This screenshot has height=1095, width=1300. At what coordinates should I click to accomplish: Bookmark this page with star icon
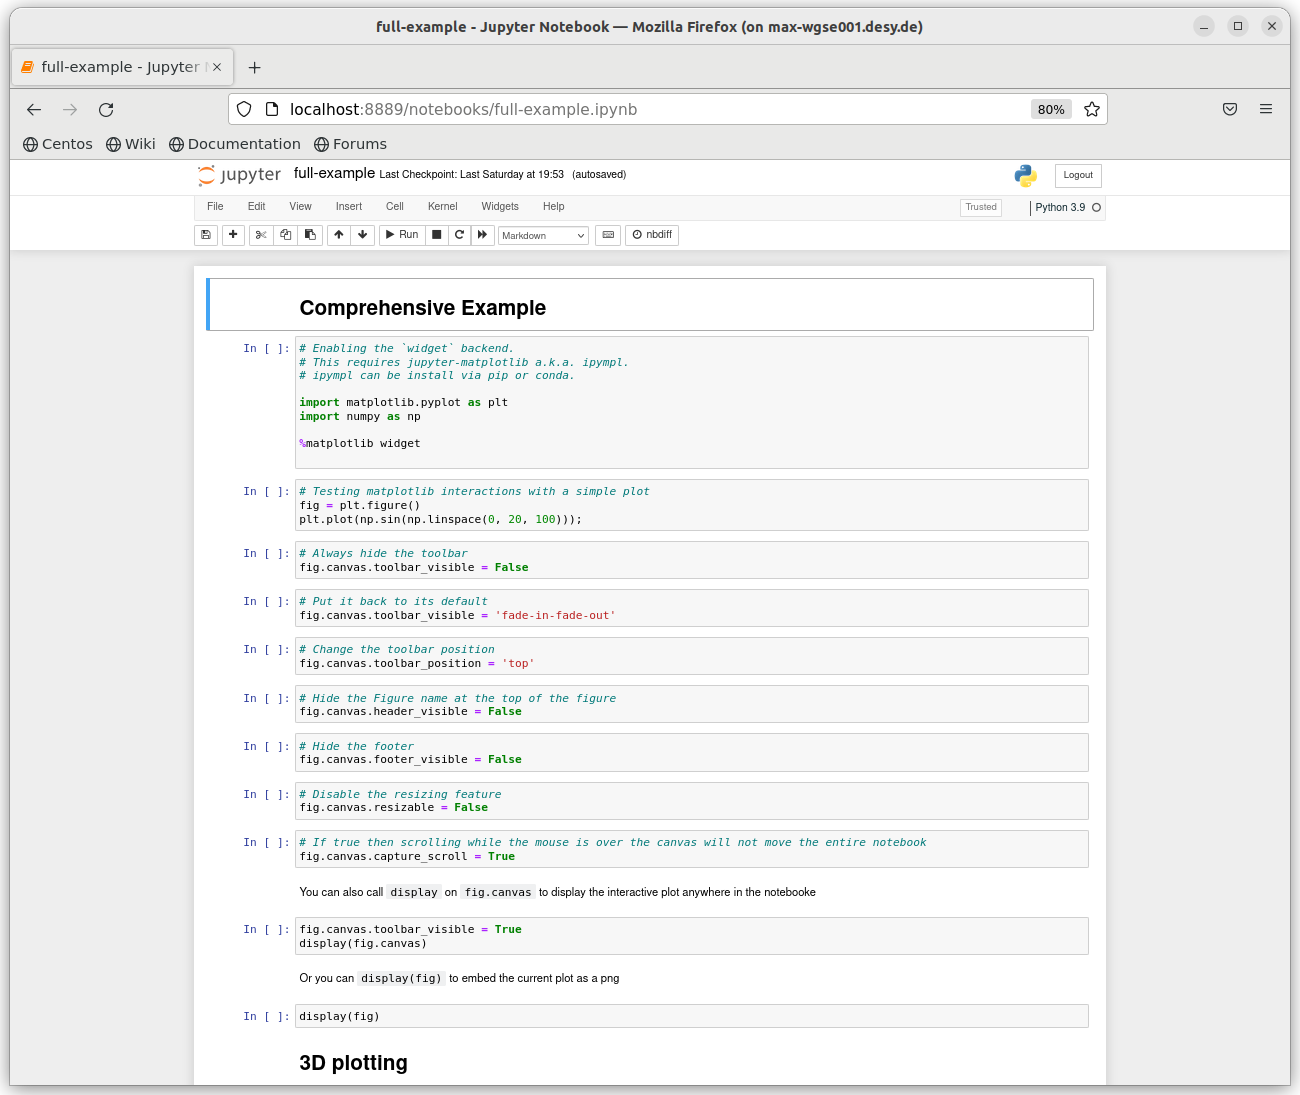click(x=1092, y=109)
